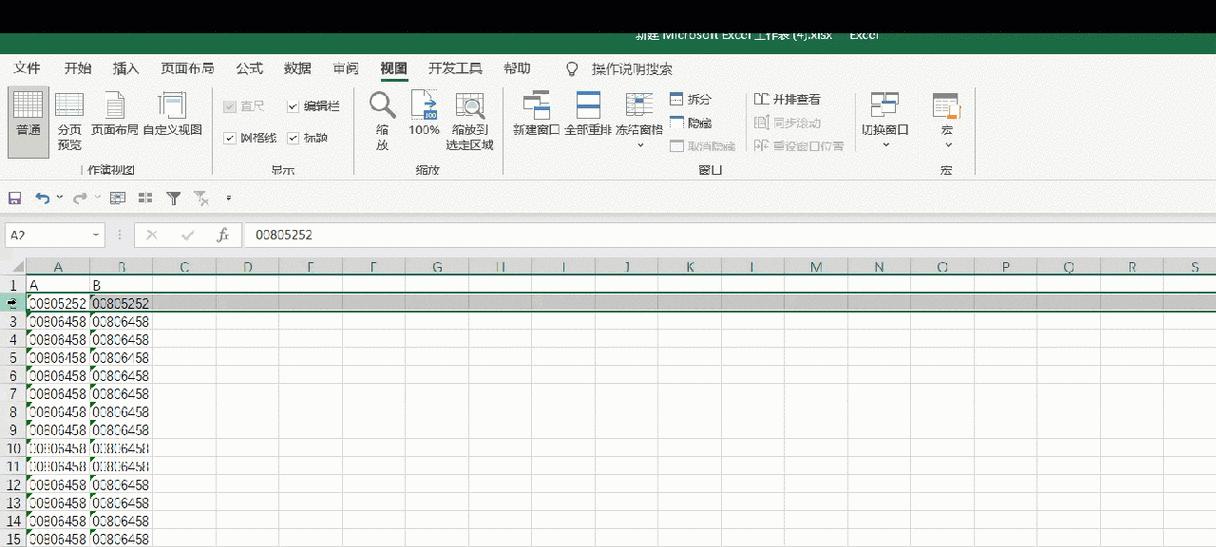This screenshot has height=547, width=1216.
Task: Open the undo history dropdown arrow
Action: point(59,198)
